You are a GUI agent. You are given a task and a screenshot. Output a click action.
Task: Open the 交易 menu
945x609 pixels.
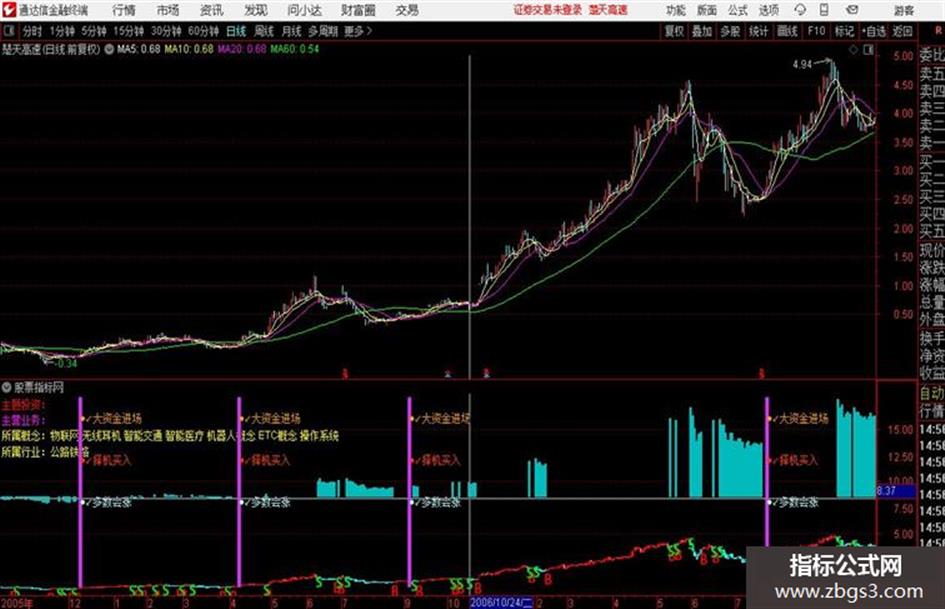pos(407,10)
